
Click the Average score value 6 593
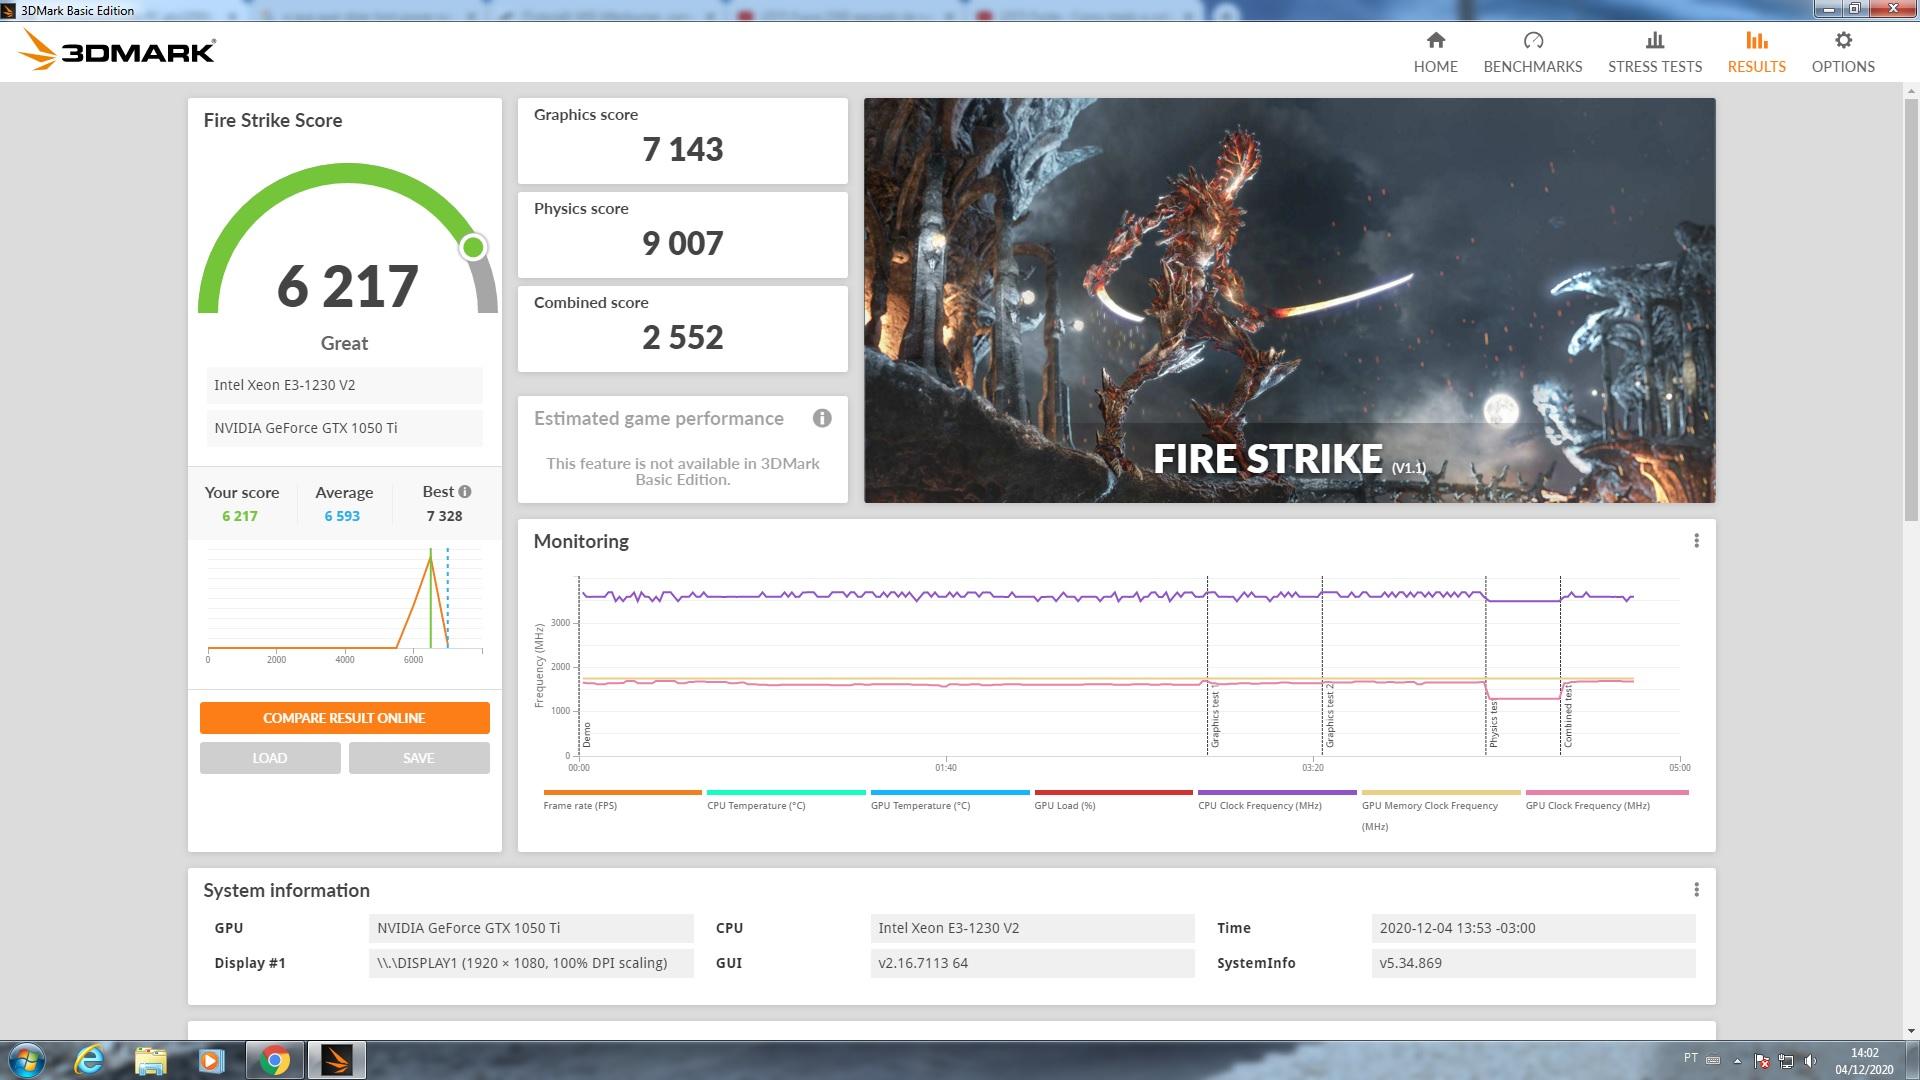[342, 516]
